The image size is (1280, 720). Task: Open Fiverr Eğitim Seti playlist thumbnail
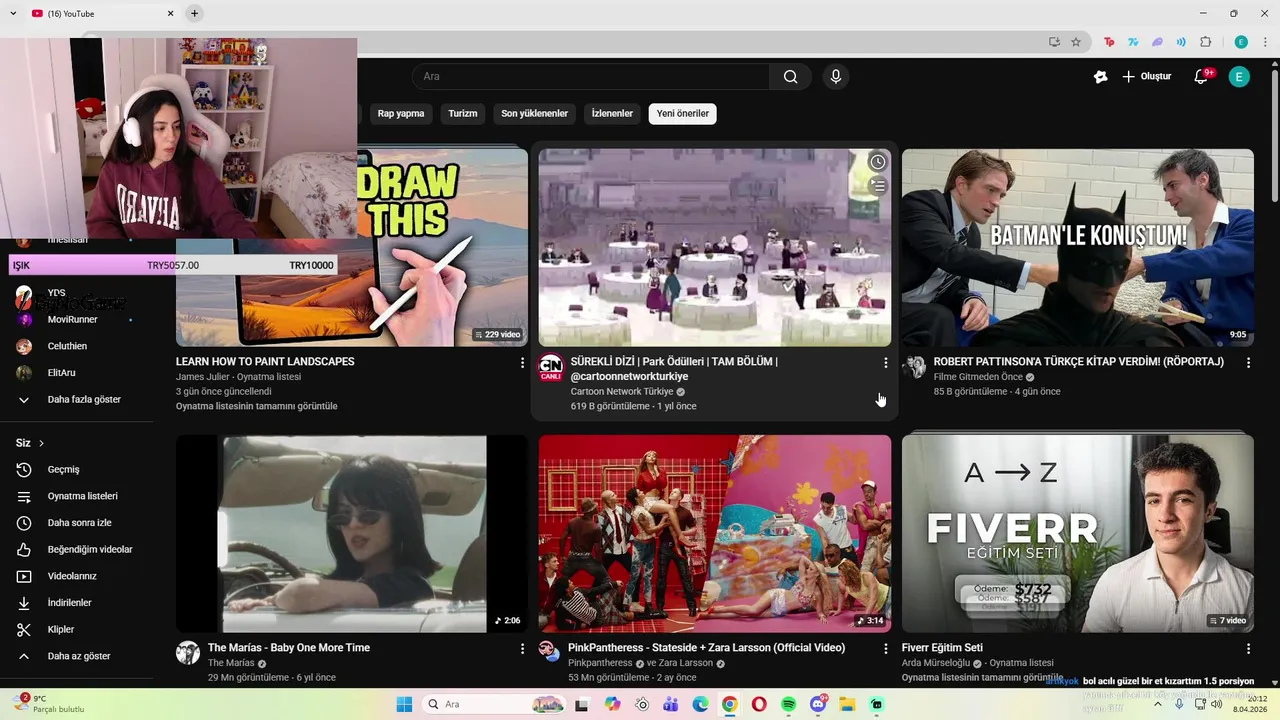click(1077, 533)
